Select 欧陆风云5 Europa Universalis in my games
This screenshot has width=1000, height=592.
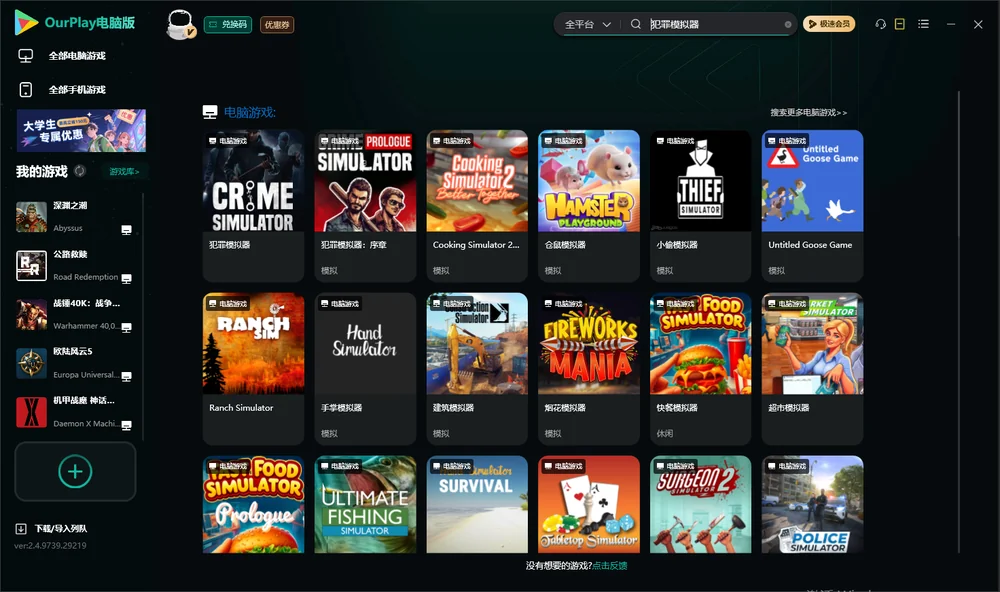(x=75, y=363)
